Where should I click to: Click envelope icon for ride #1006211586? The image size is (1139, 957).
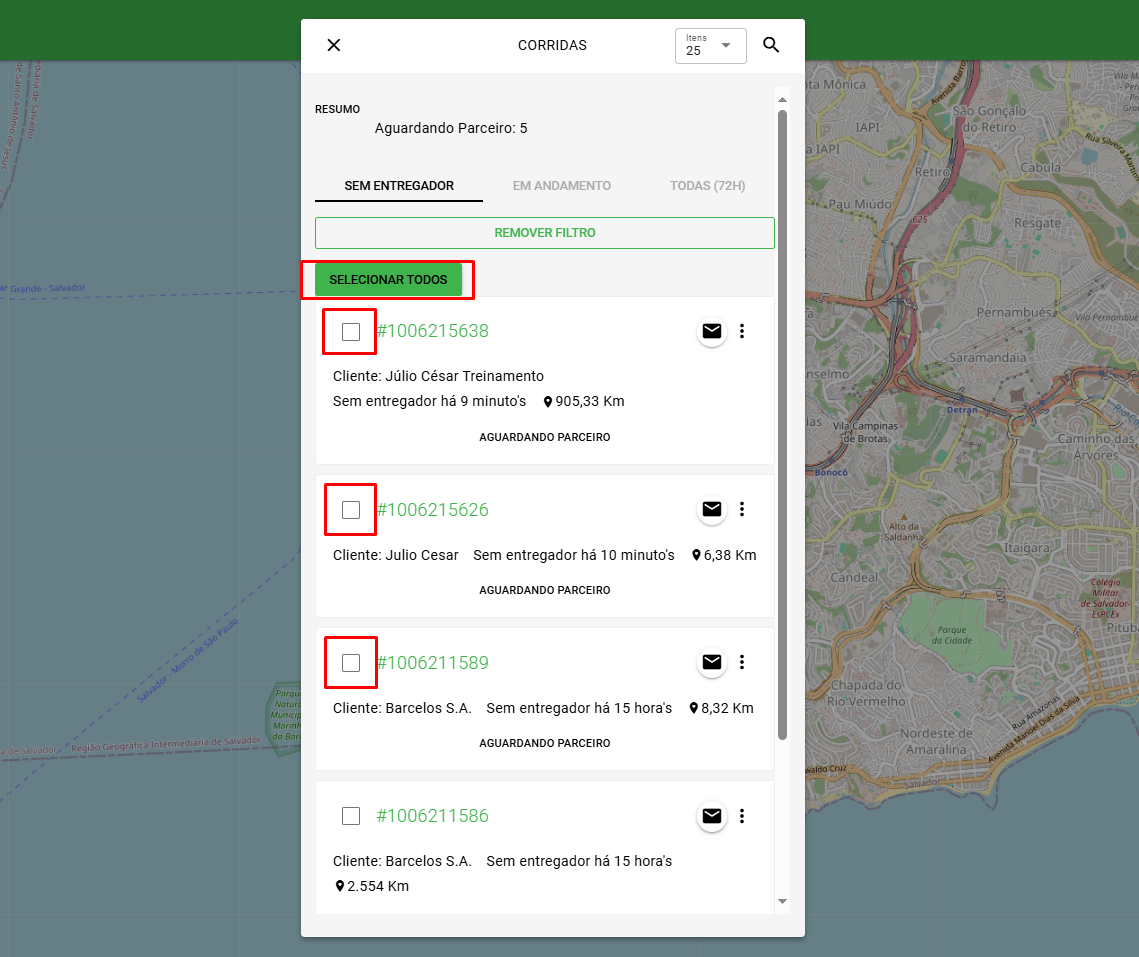(x=712, y=816)
